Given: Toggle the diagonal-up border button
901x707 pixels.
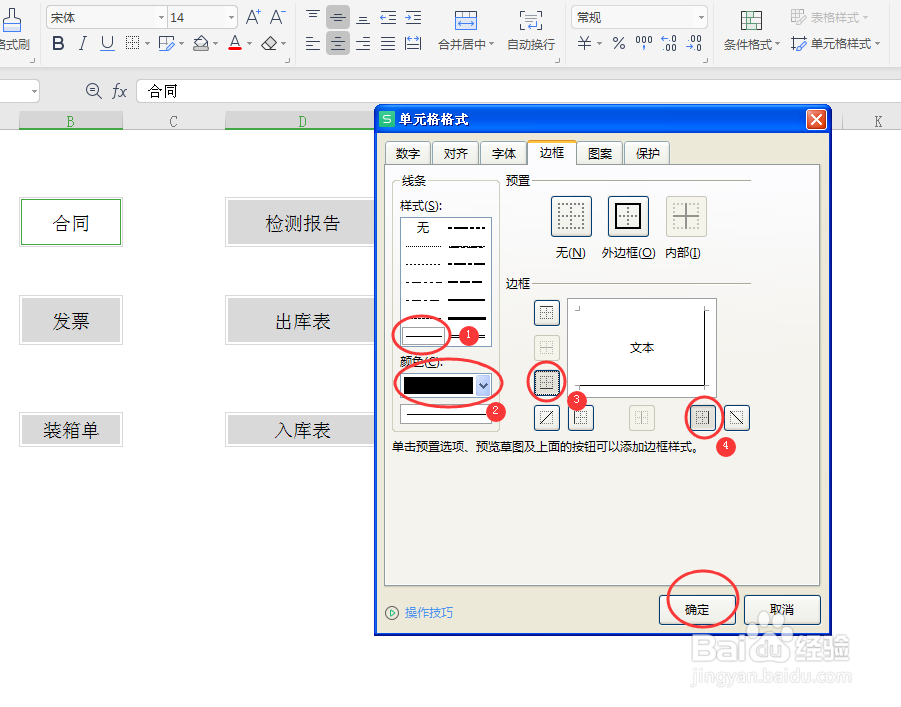Looking at the screenshot, I should (546, 418).
